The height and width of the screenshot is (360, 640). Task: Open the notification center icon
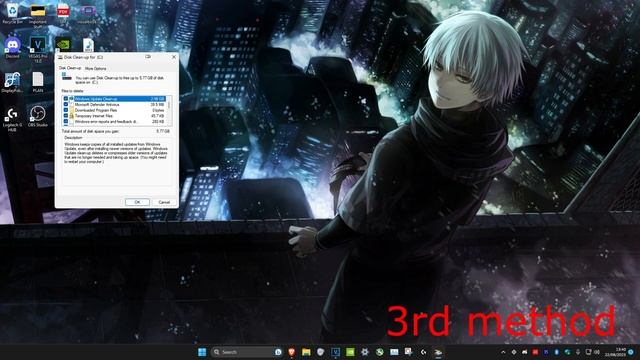(631, 352)
